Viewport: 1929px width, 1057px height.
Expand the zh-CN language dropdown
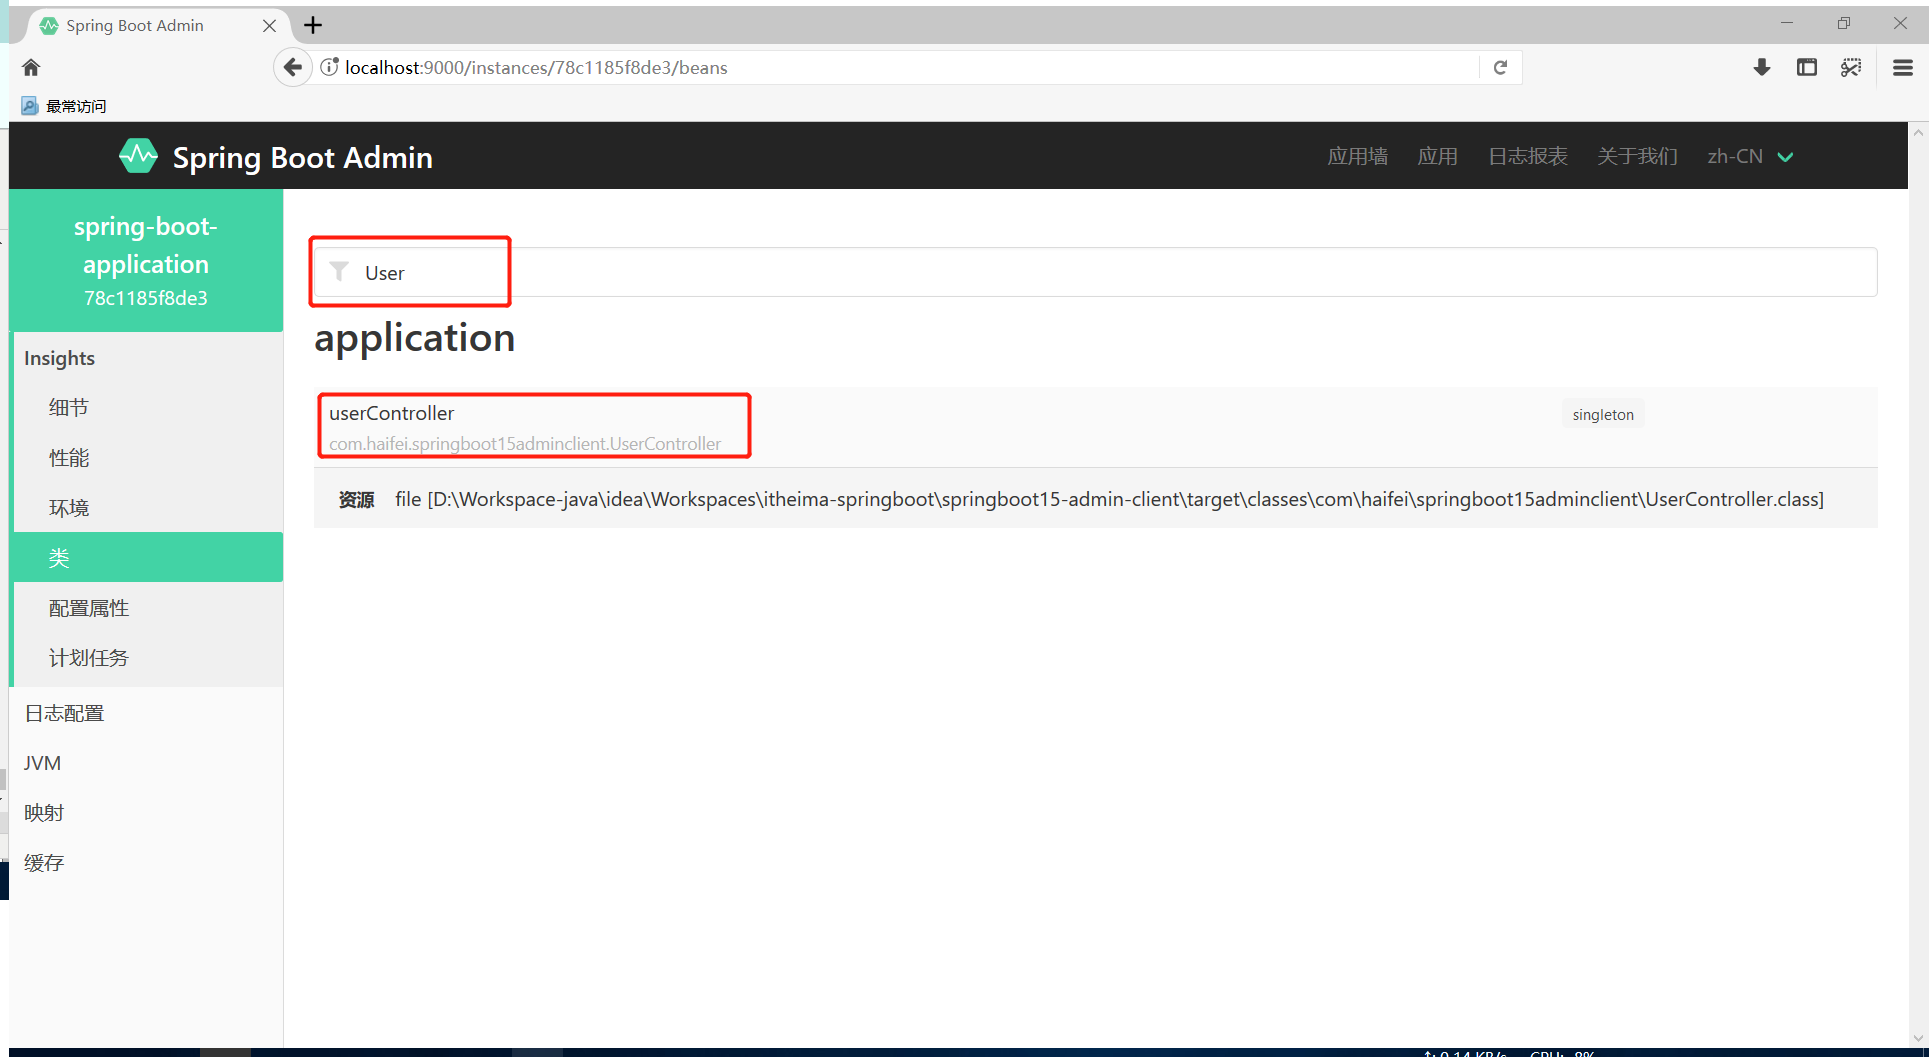pyautogui.click(x=1750, y=156)
